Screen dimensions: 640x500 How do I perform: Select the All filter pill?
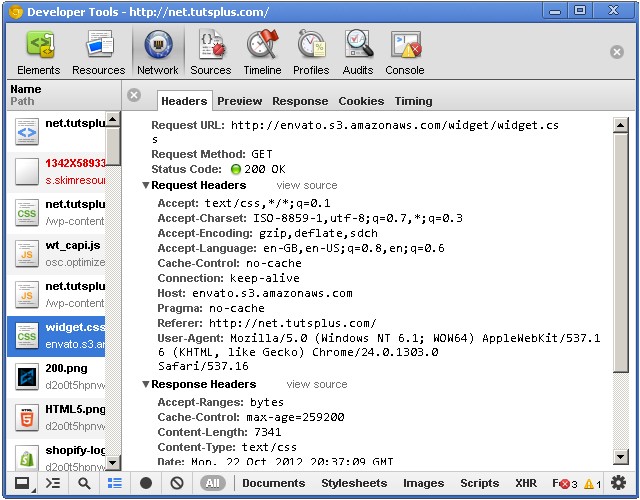point(213,483)
